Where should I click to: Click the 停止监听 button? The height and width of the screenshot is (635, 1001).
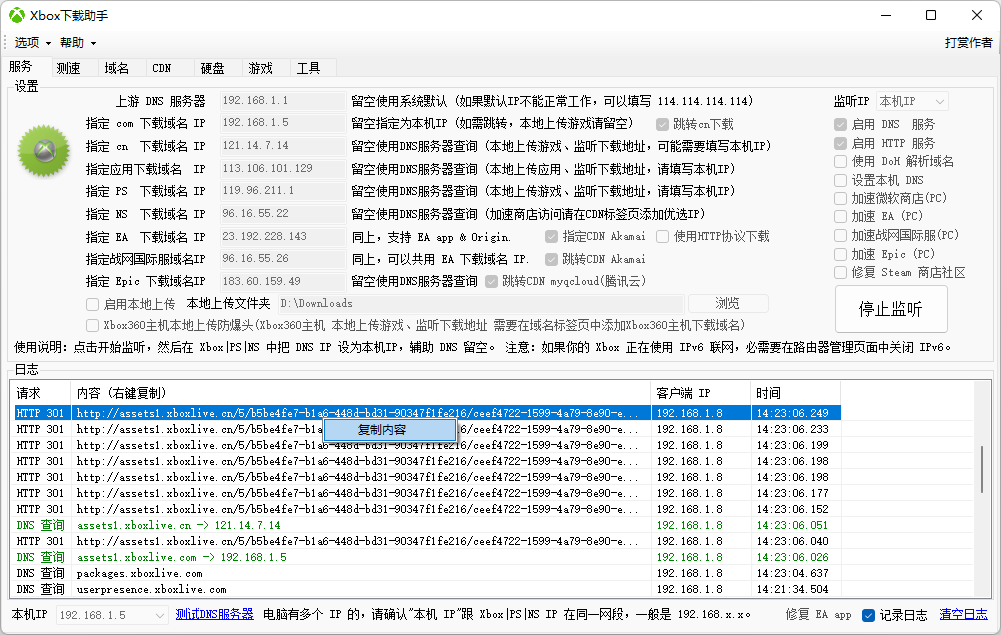click(x=891, y=309)
